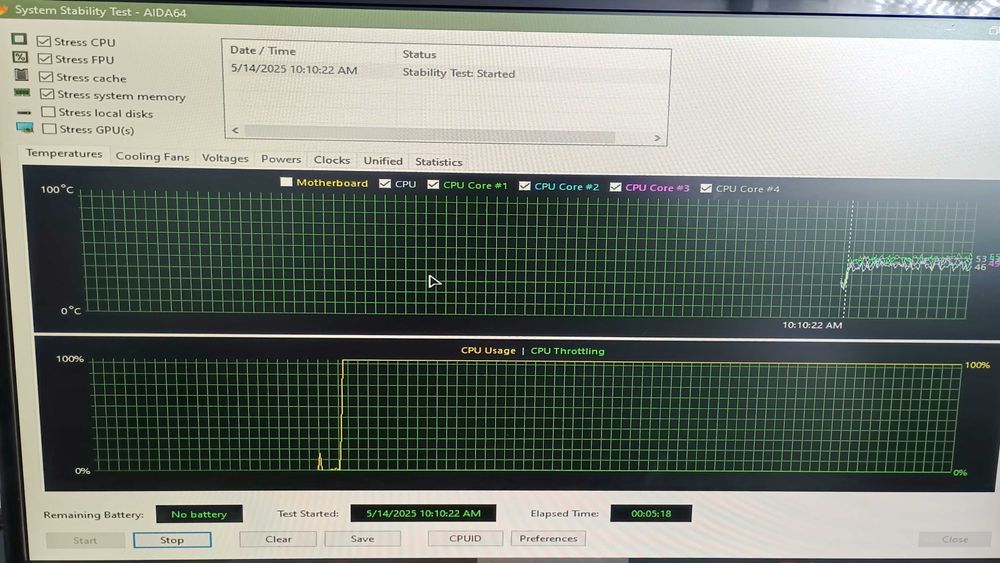The image size is (1000, 563).
Task: Click the Clear button
Action: pyautogui.click(x=278, y=539)
